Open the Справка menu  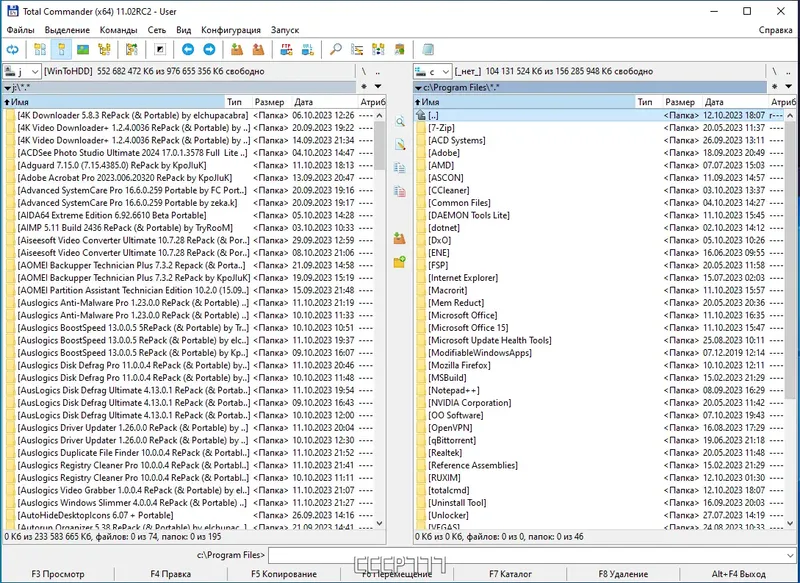click(x=775, y=30)
